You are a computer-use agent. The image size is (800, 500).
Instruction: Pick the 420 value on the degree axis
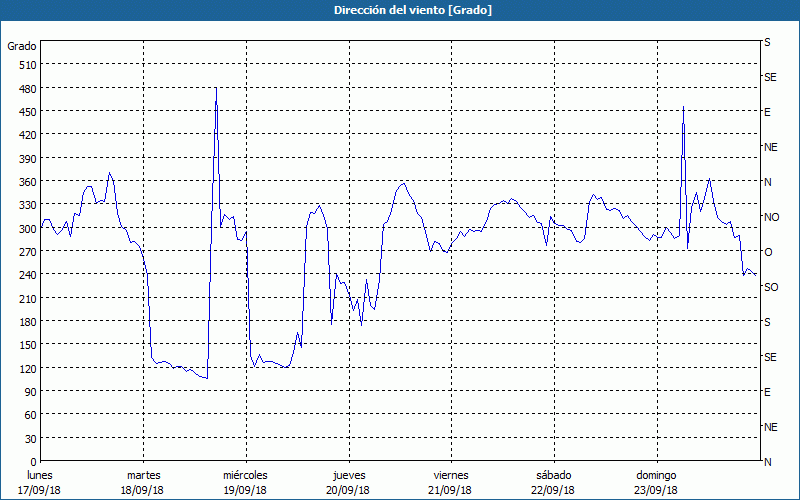(x=28, y=135)
